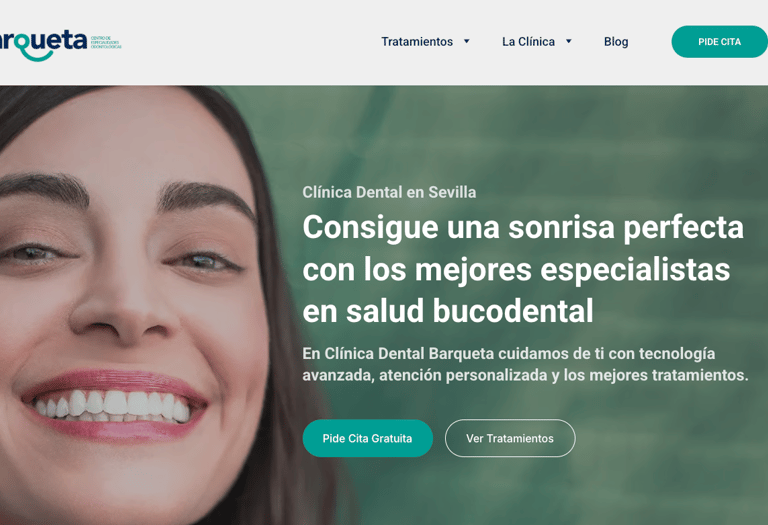The width and height of the screenshot is (768, 525).
Task: Open the La Clínica menu item
Action: pyautogui.click(x=528, y=42)
